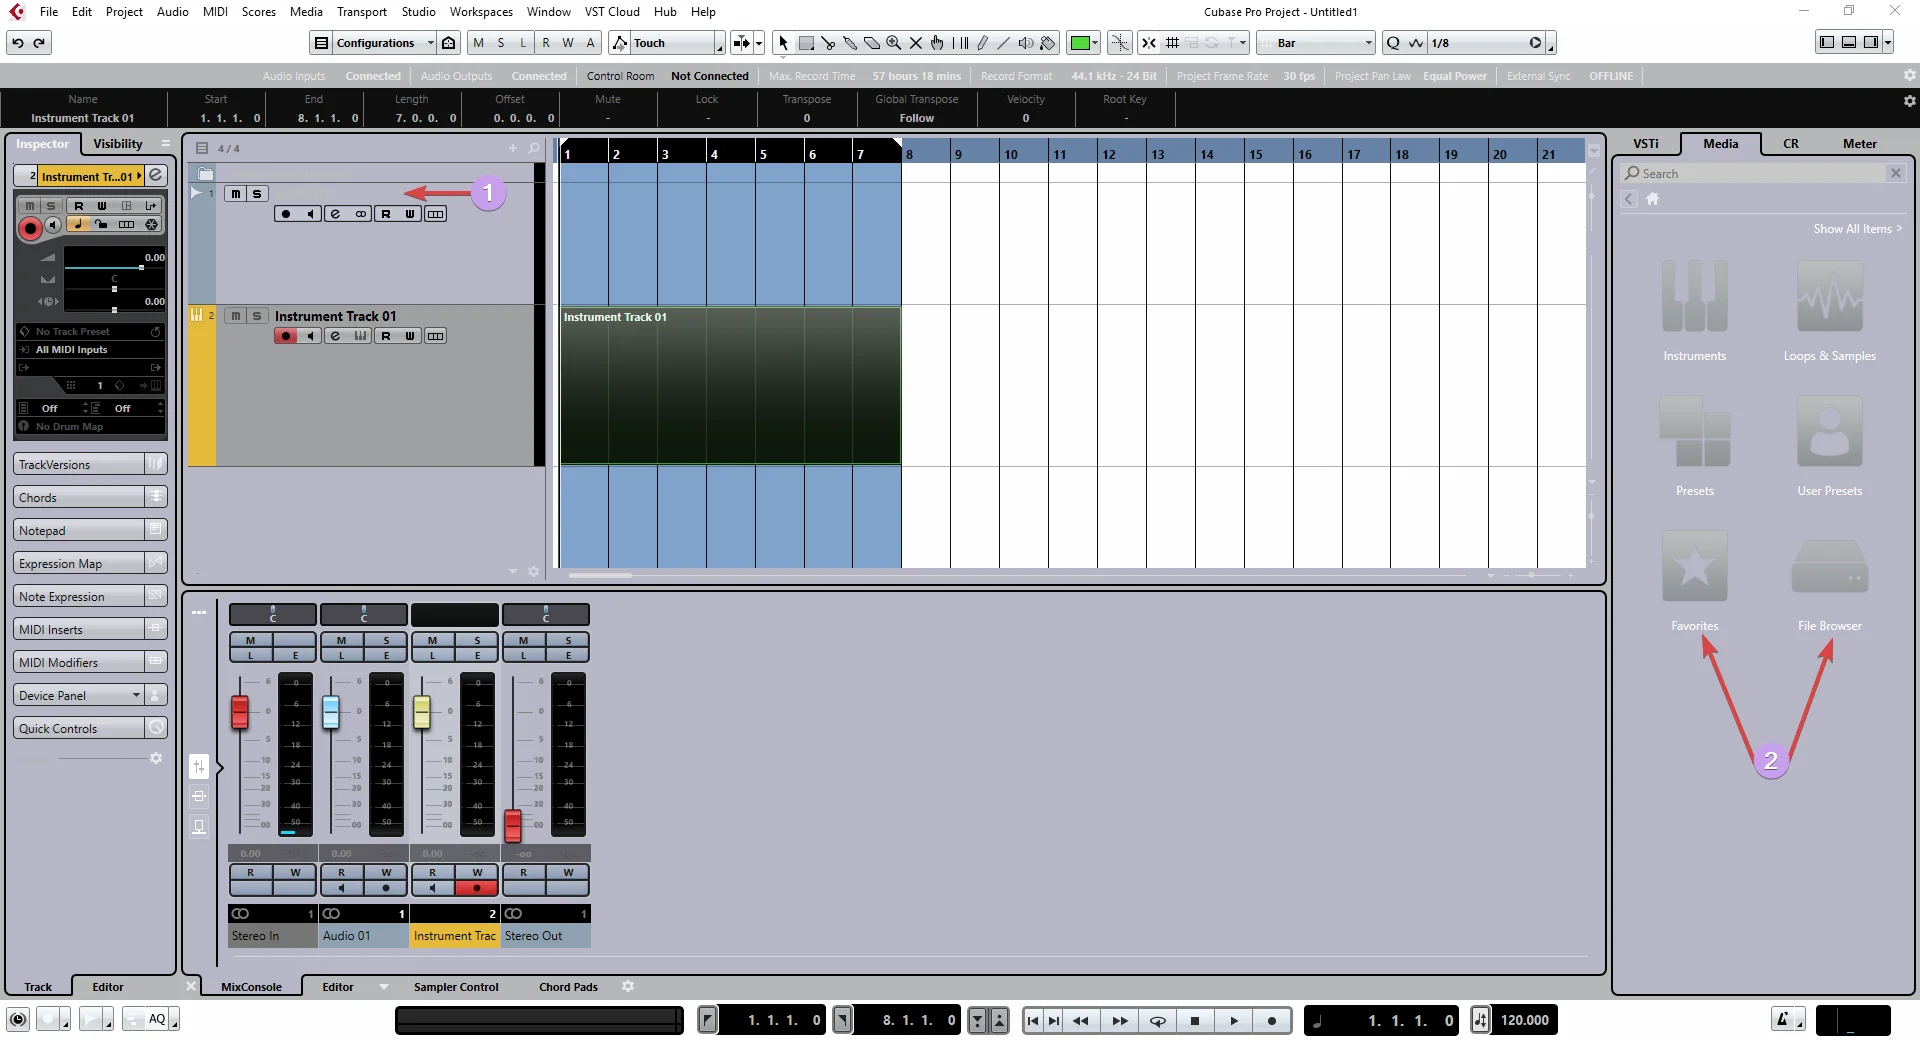Screen dimensions: 1920x1040
Task: Open Loops & Samples media category
Action: tap(1829, 311)
